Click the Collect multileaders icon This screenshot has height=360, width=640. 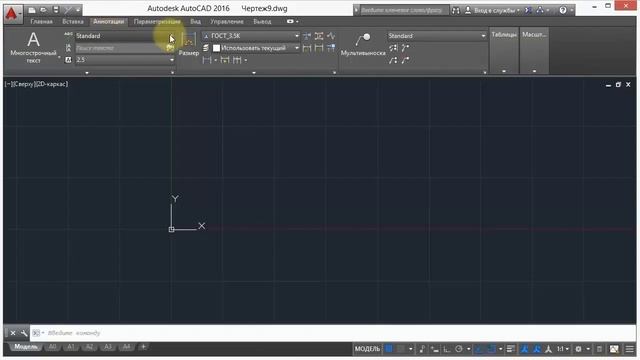[393, 60]
